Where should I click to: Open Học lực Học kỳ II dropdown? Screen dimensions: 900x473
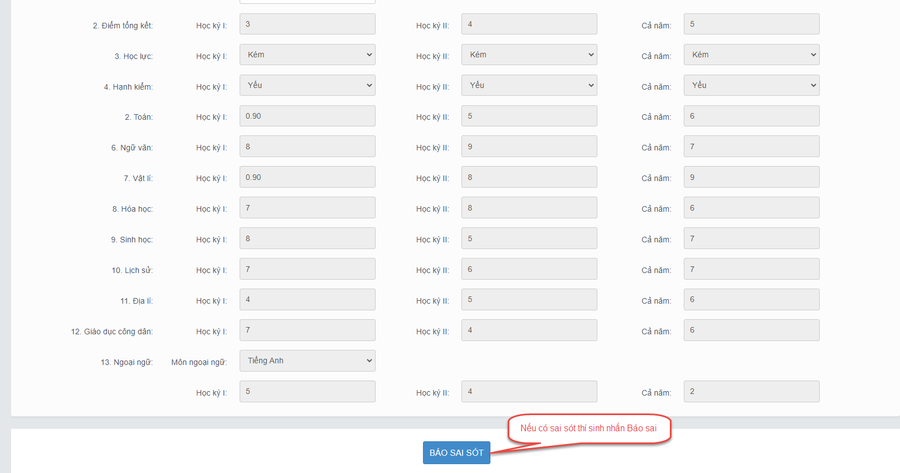point(529,55)
